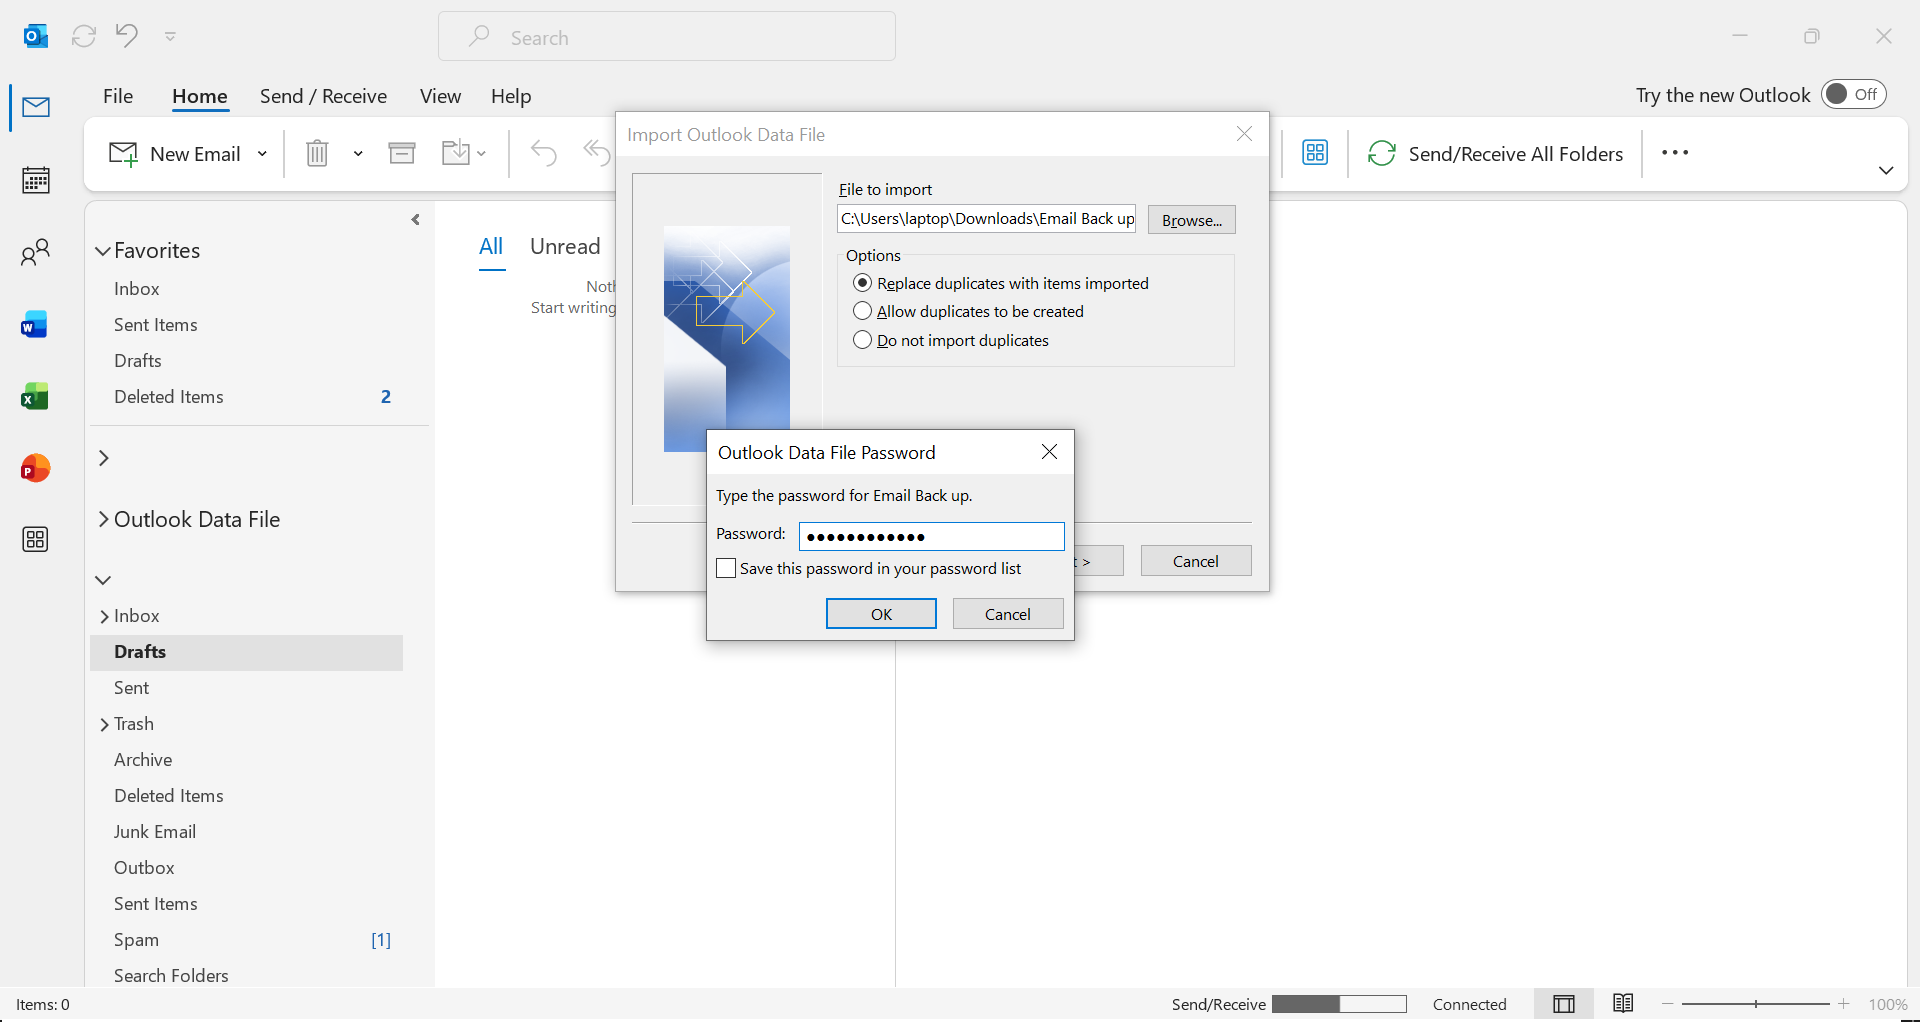This screenshot has width=1921, height=1022.
Task: Show All messages tab
Action: [x=491, y=247]
